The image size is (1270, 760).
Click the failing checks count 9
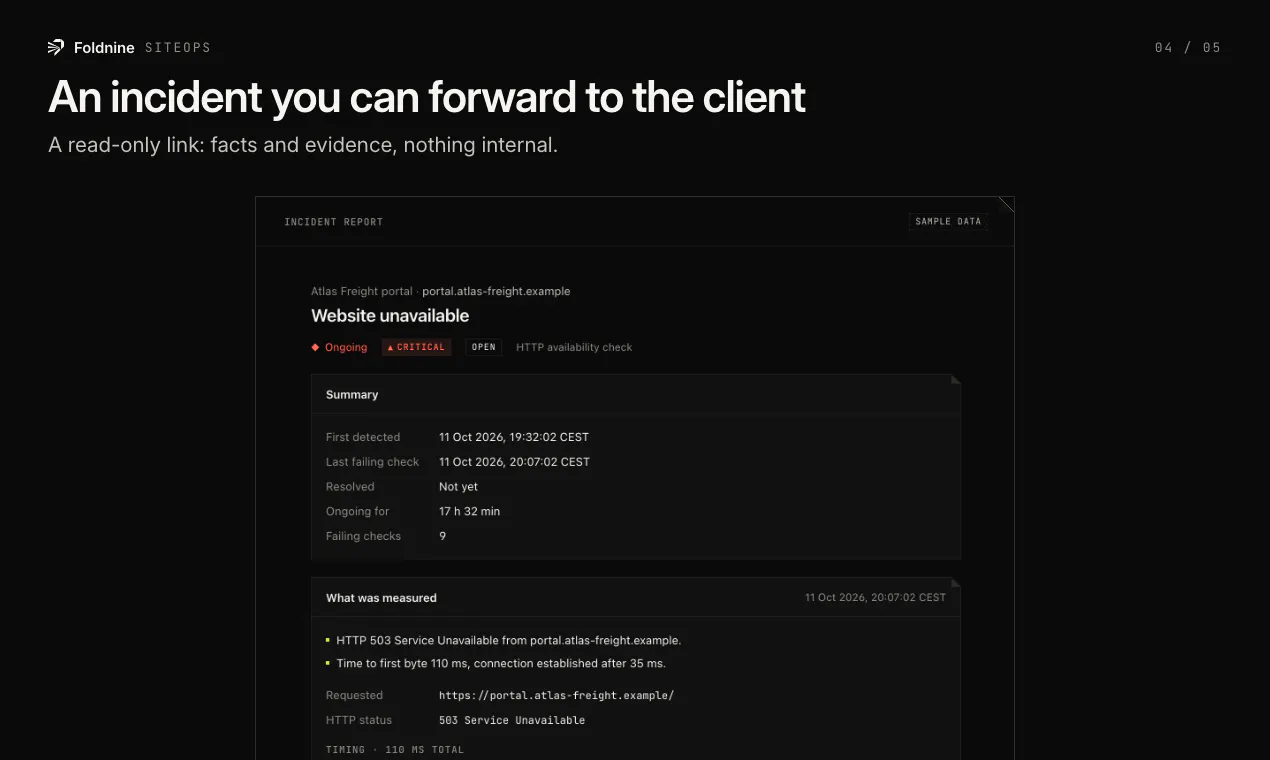pos(443,536)
